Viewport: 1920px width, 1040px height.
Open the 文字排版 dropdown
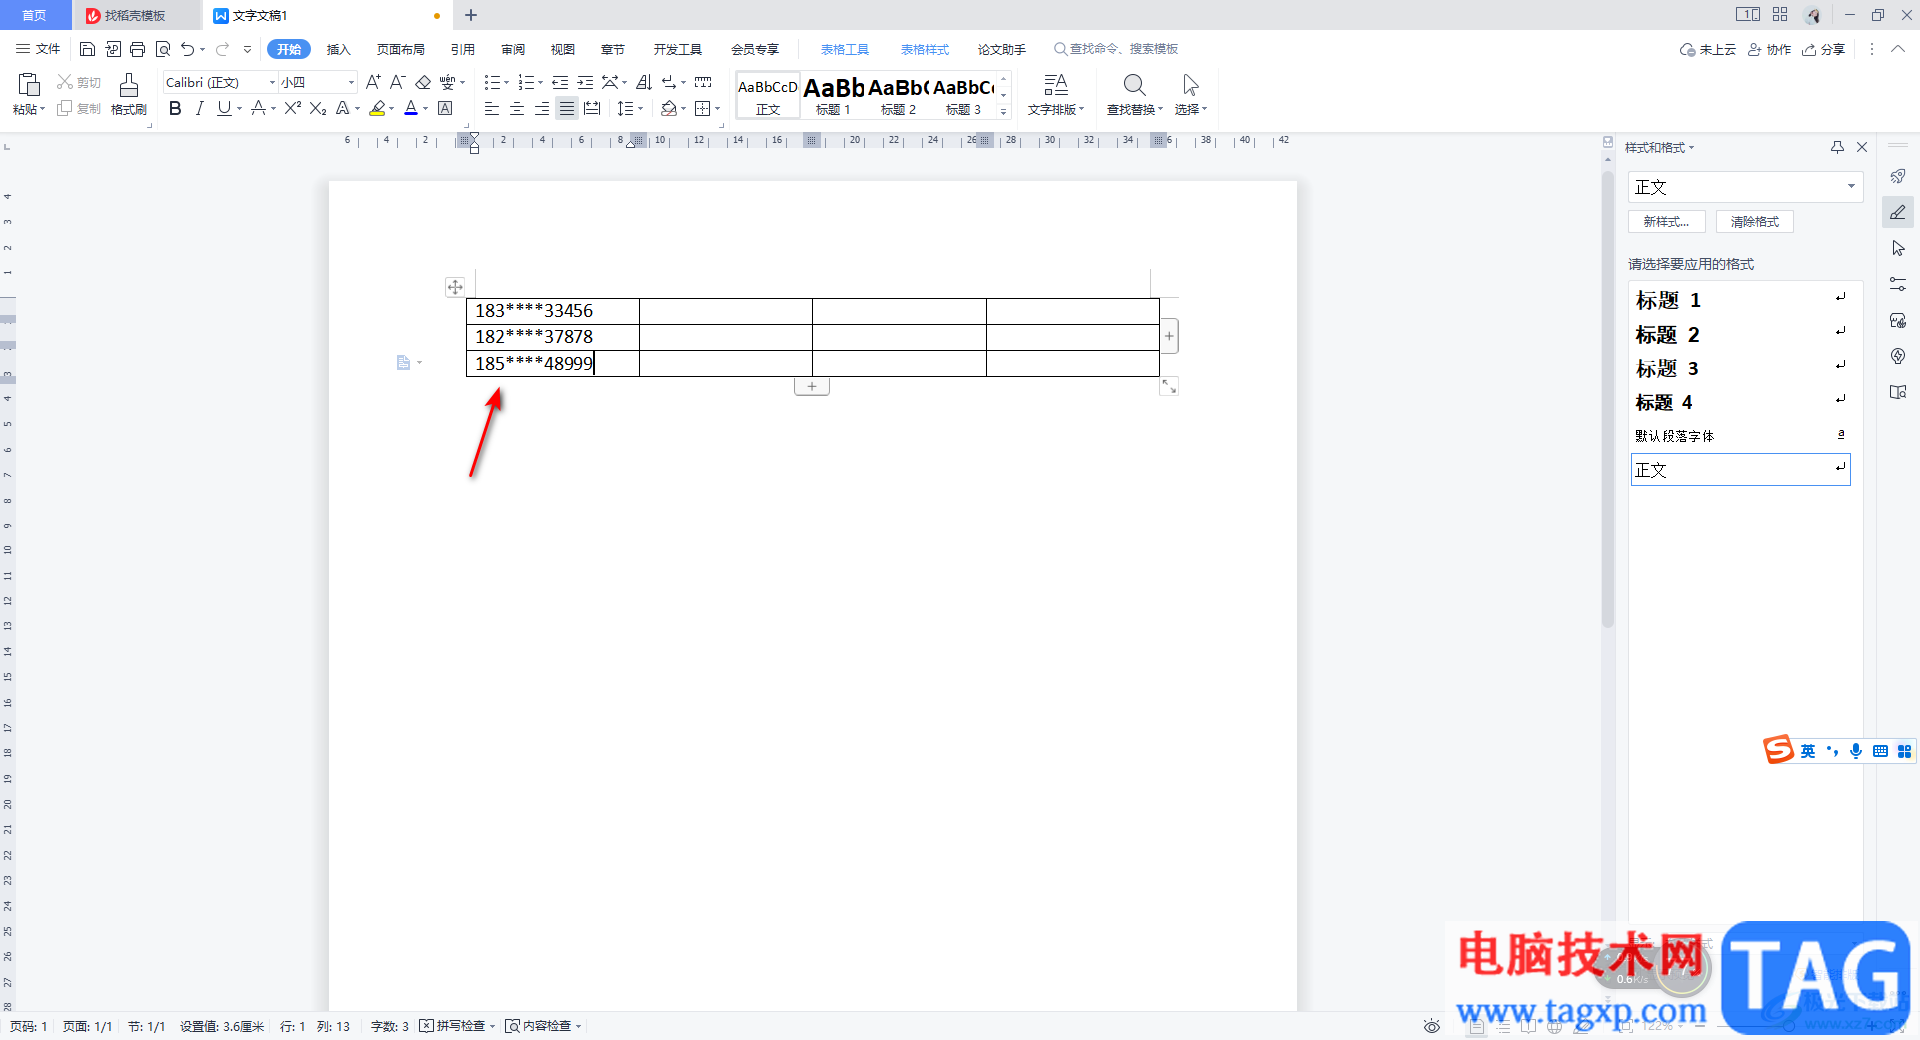pos(1056,109)
